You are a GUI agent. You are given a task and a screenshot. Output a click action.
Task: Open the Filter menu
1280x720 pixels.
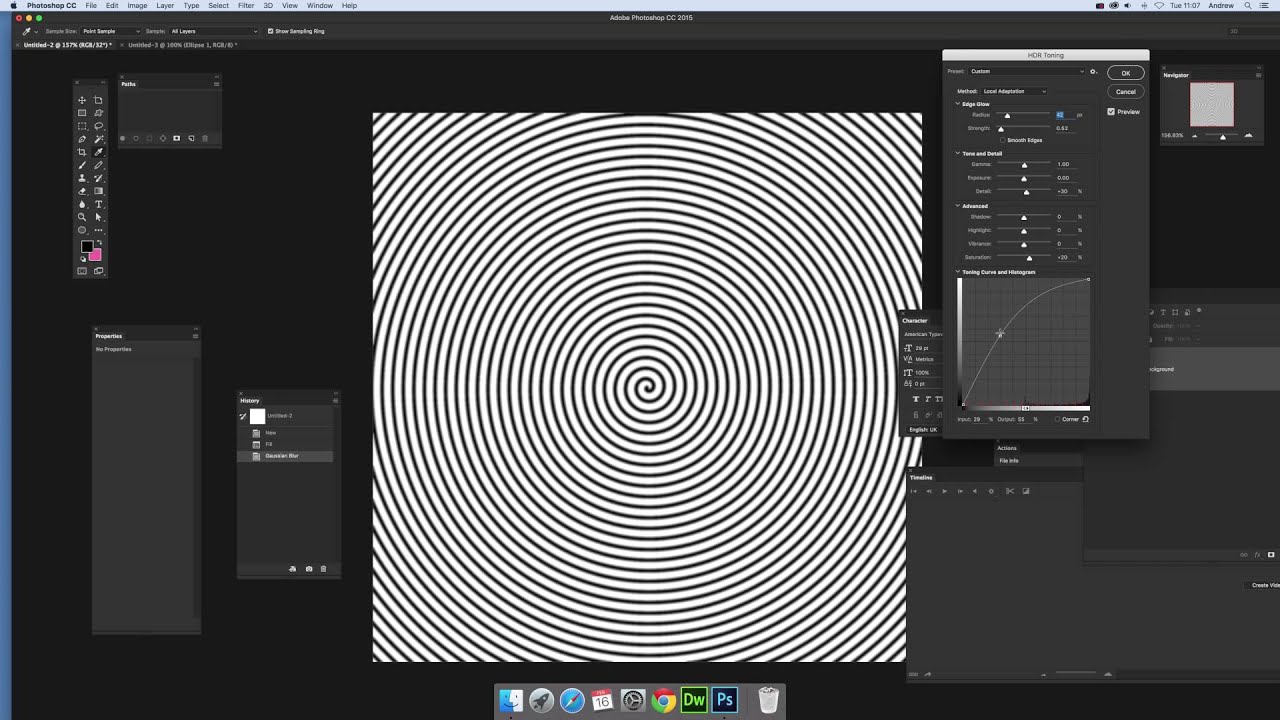pyautogui.click(x=246, y=6)
